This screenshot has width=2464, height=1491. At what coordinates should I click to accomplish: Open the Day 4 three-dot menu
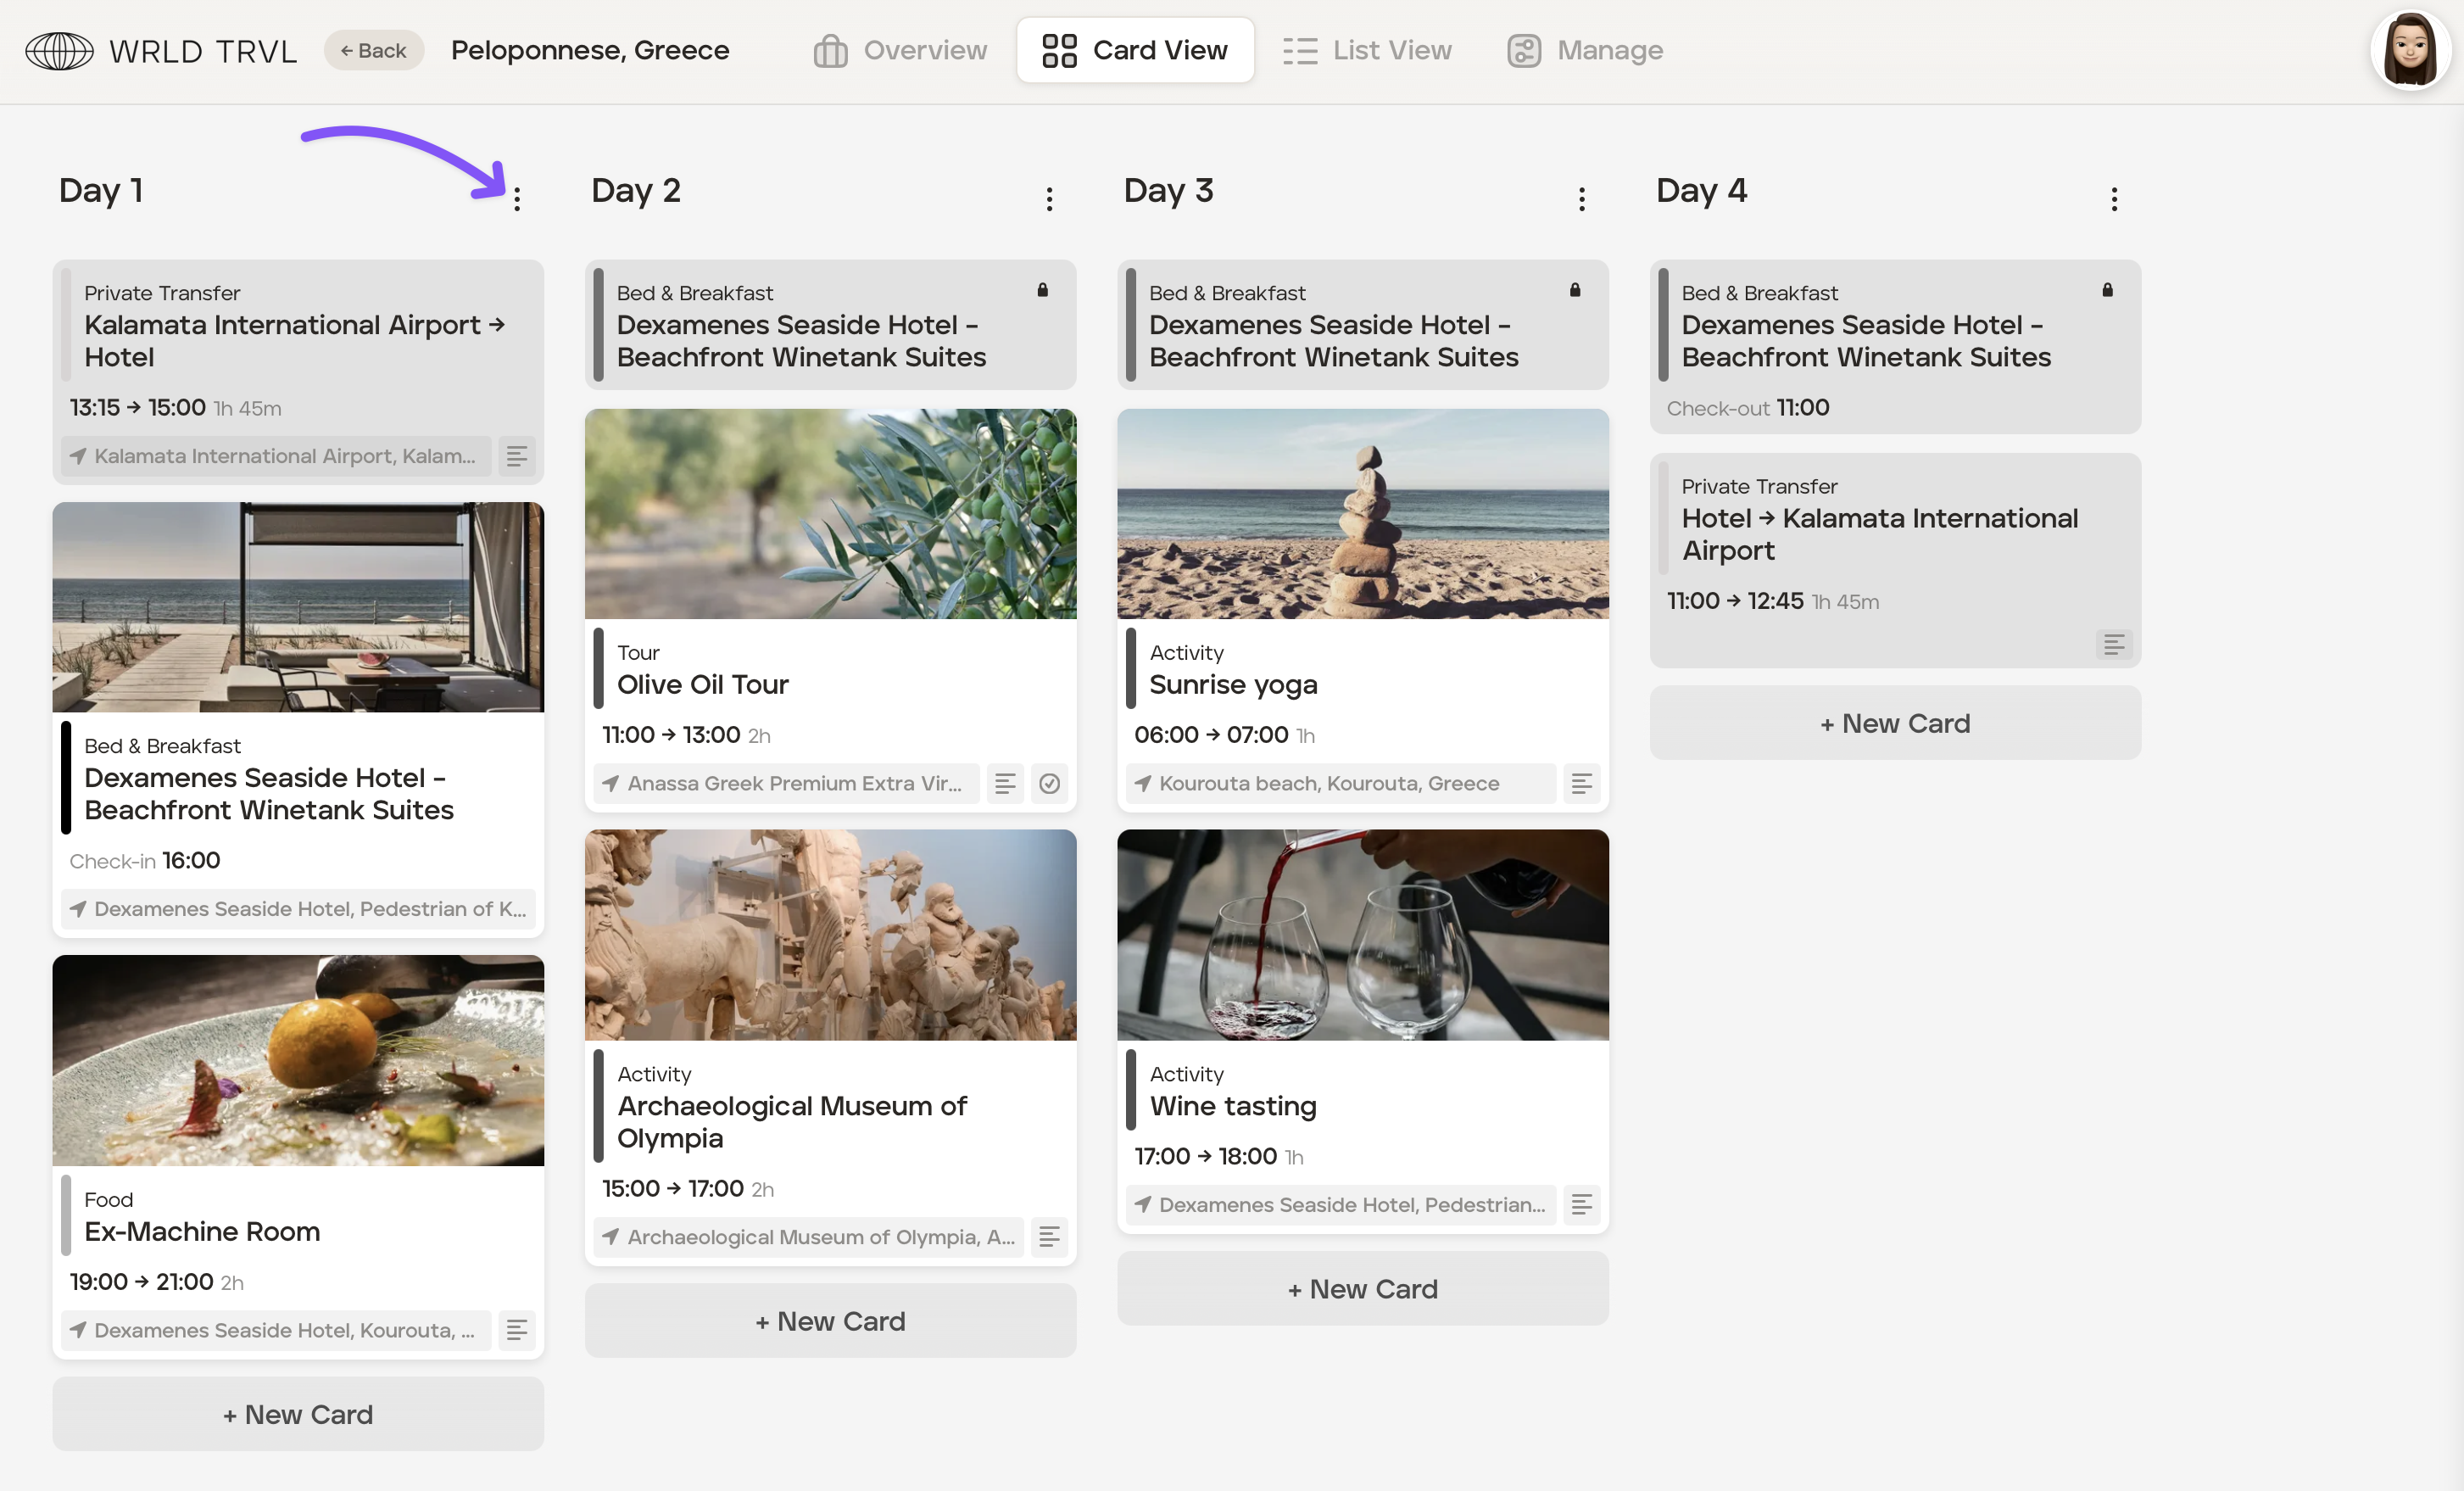click(x=2113, y=199)
